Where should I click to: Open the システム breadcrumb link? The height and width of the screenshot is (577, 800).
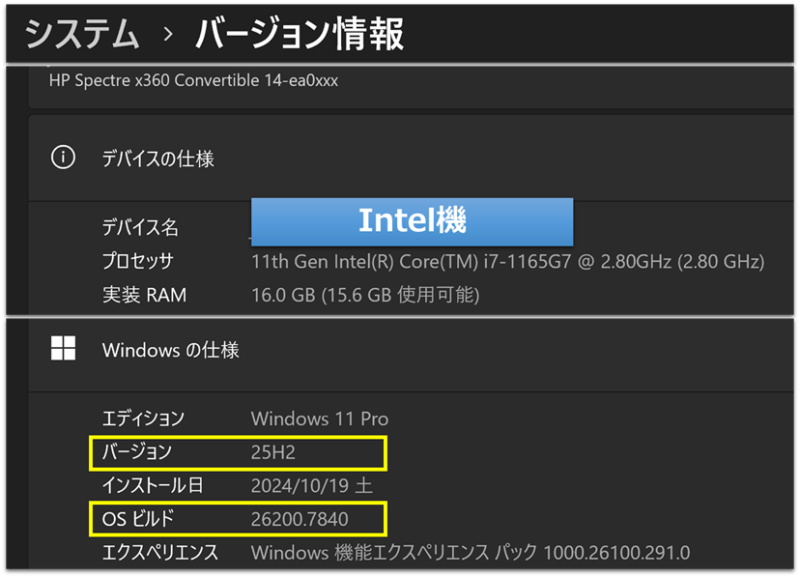tap(80, 31)
